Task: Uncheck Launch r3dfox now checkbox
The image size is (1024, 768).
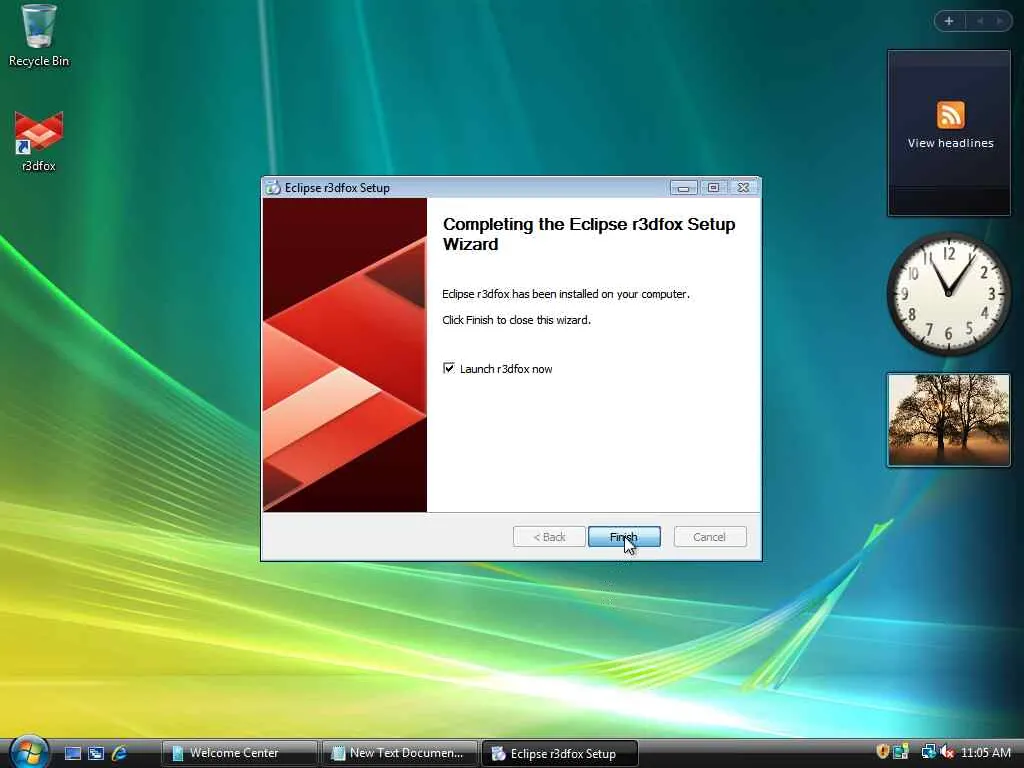Action: point(449,368)
